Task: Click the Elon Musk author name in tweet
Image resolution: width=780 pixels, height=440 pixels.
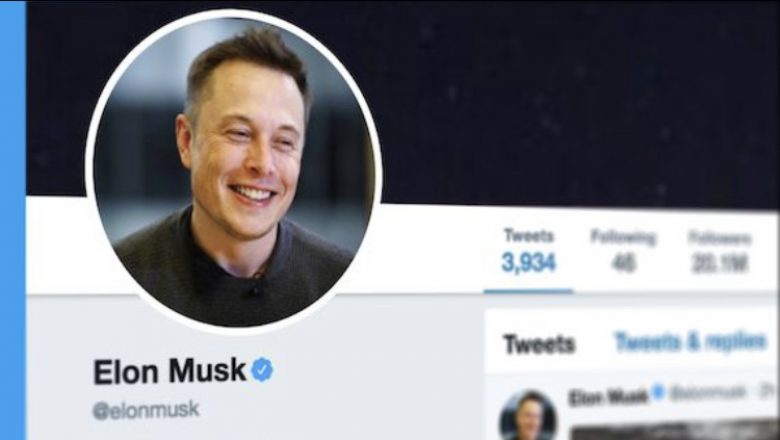Action: click(x=608, y=397)
